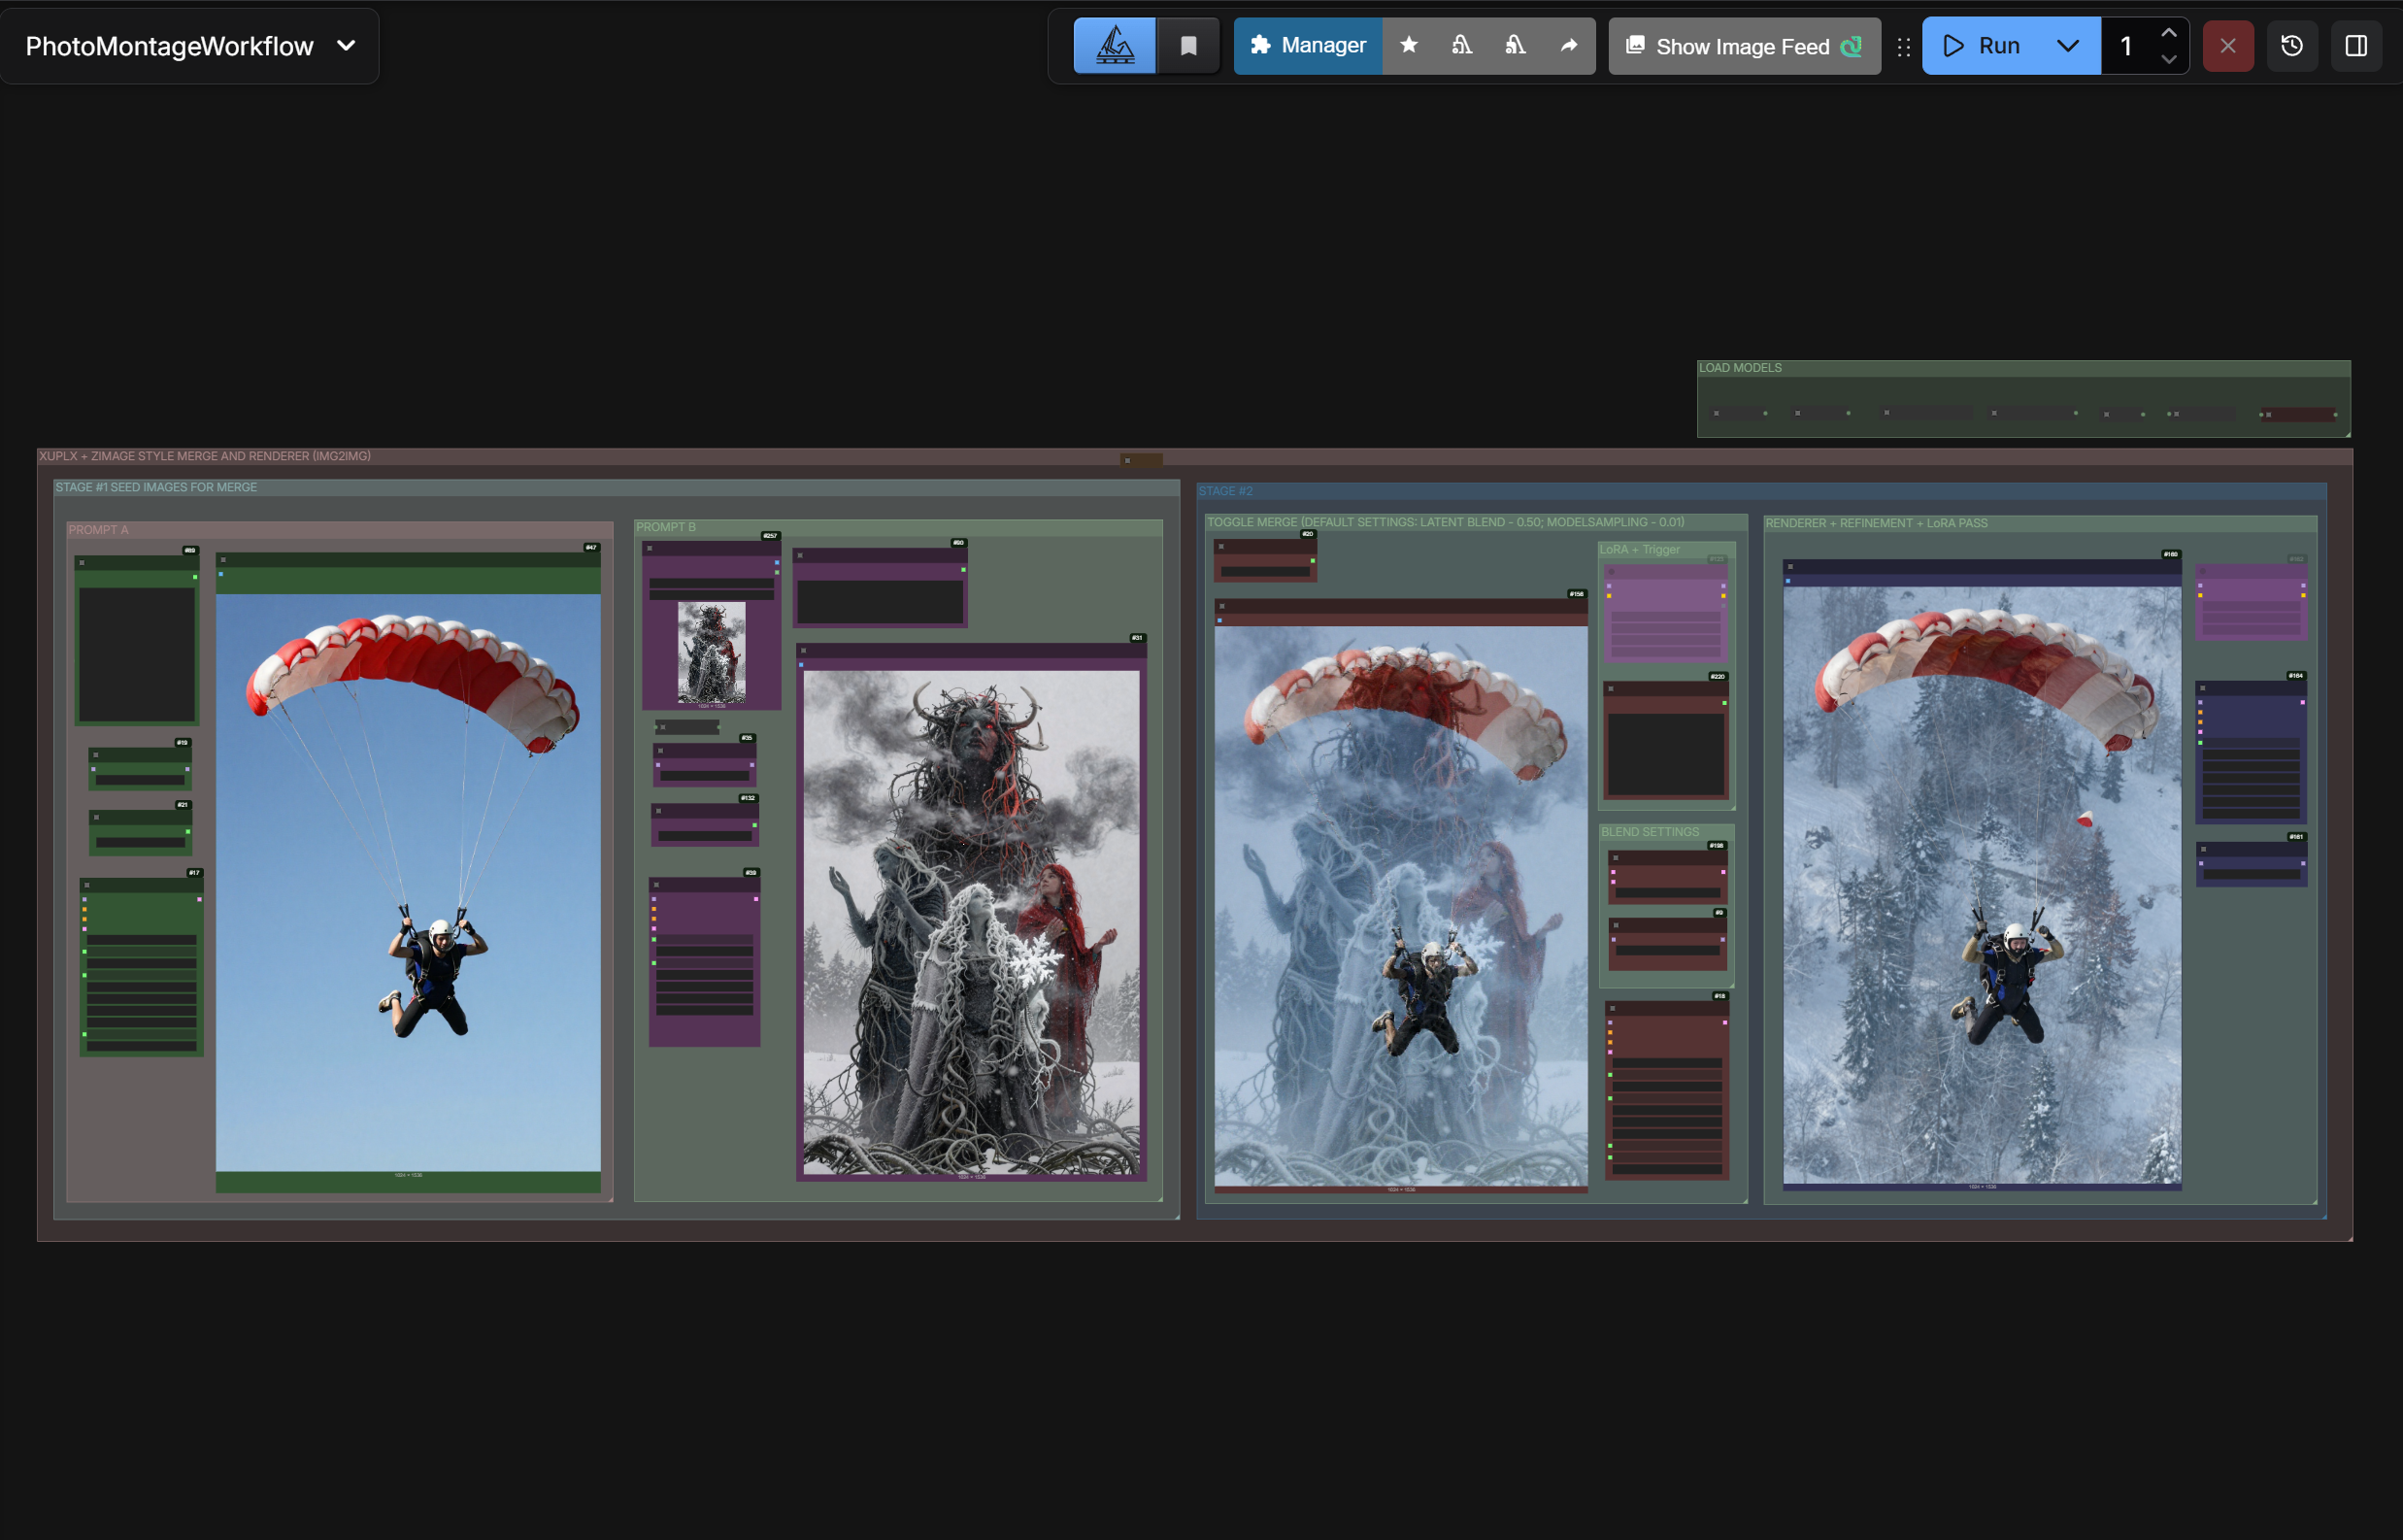
Task: Click the first unload models icon after star
Action: (x=1461, y=45)
